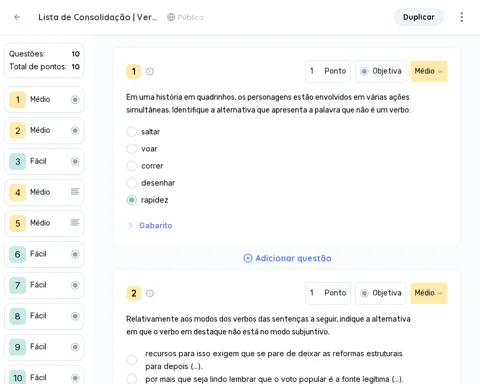
Task: Click the objective type icon in sidebar row 3
Action: click(75, 161)
